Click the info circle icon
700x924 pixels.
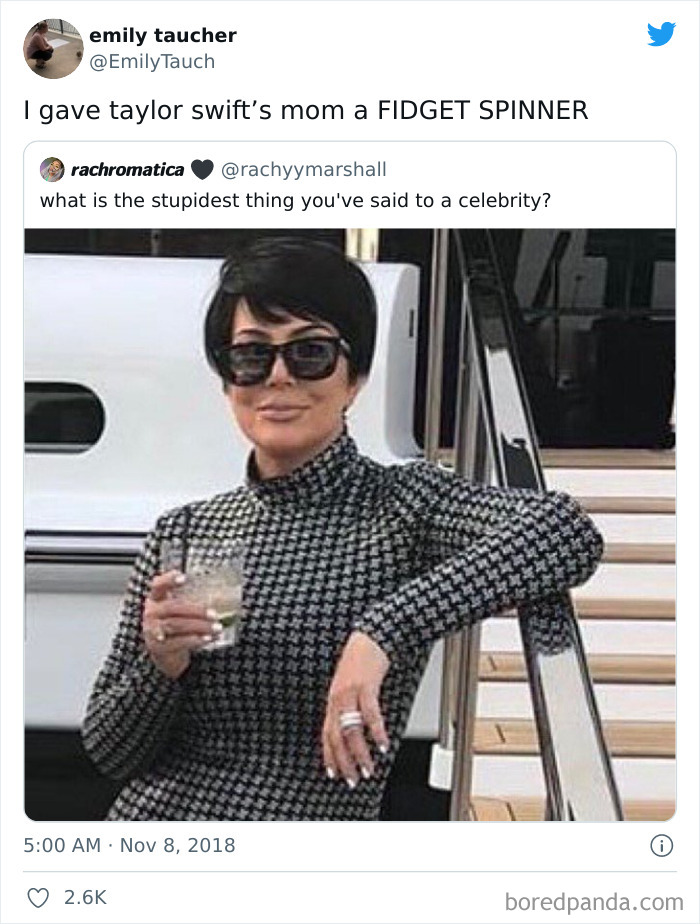[661, 845]
